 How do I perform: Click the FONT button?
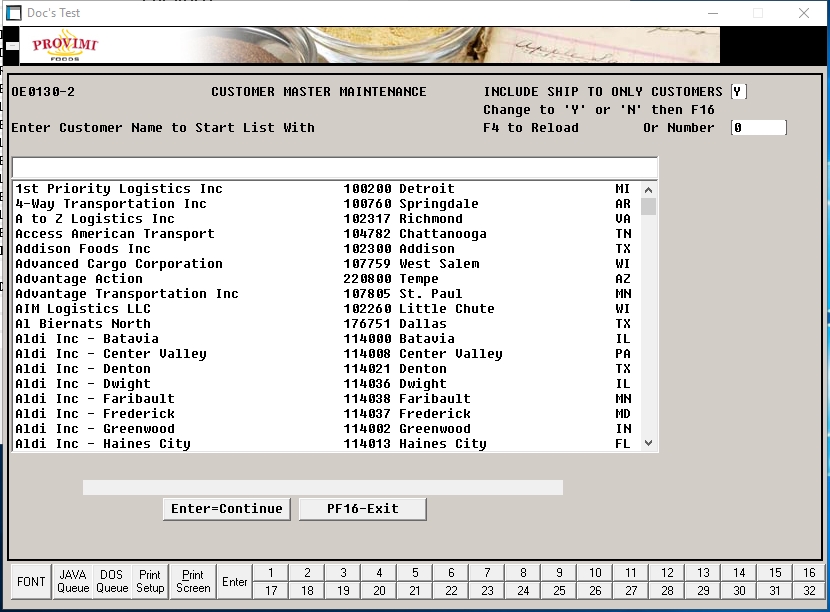[31, 581]
